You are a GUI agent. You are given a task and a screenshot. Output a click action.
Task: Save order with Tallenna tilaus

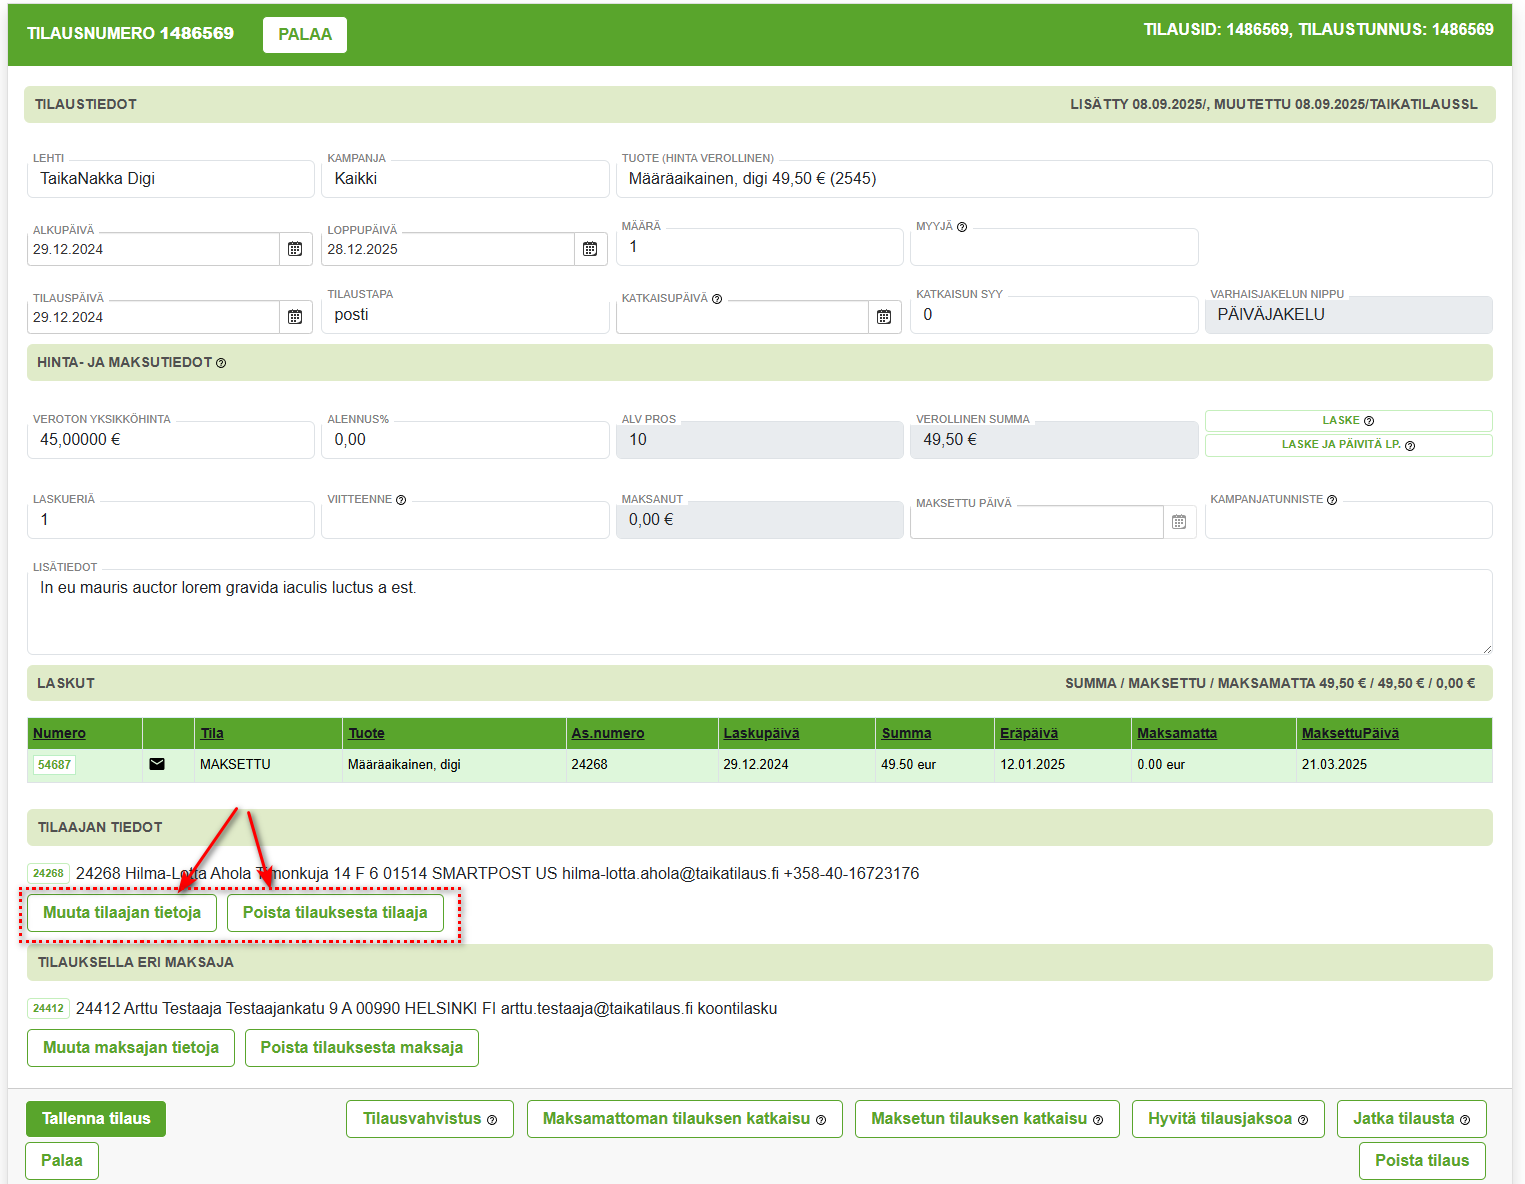96,1119
